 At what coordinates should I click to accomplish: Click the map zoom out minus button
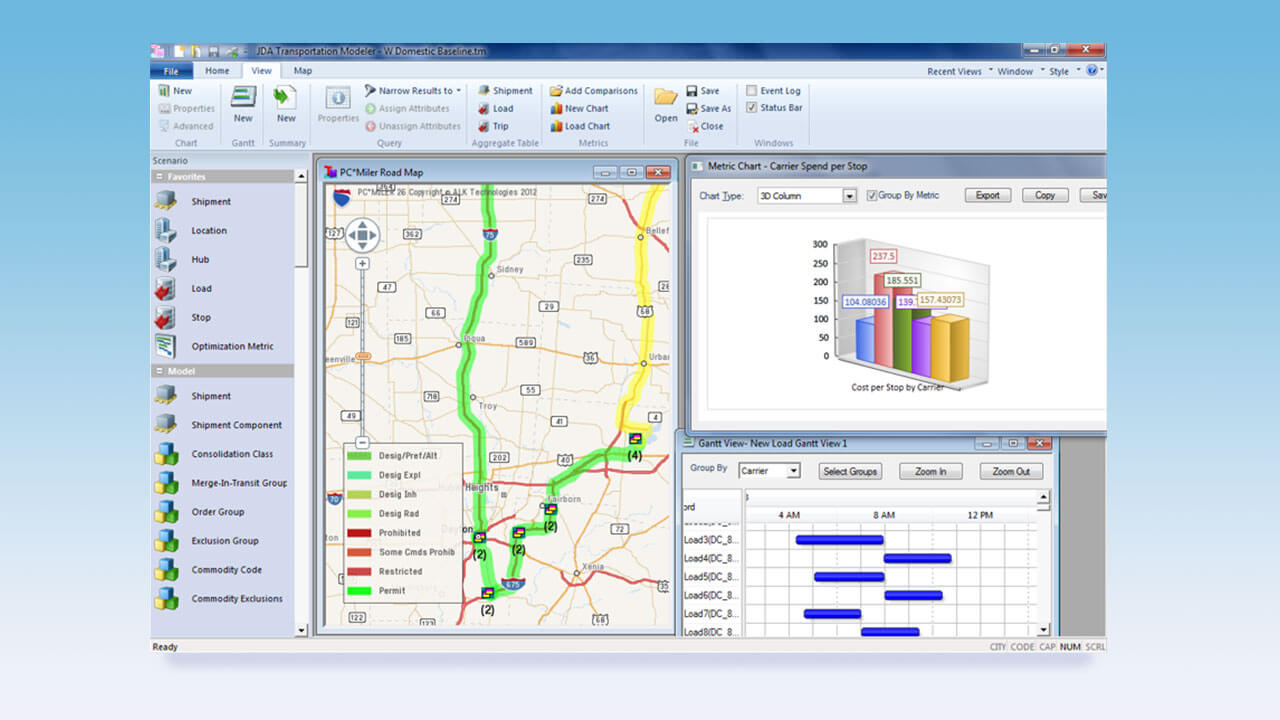(x=362, y=442)
